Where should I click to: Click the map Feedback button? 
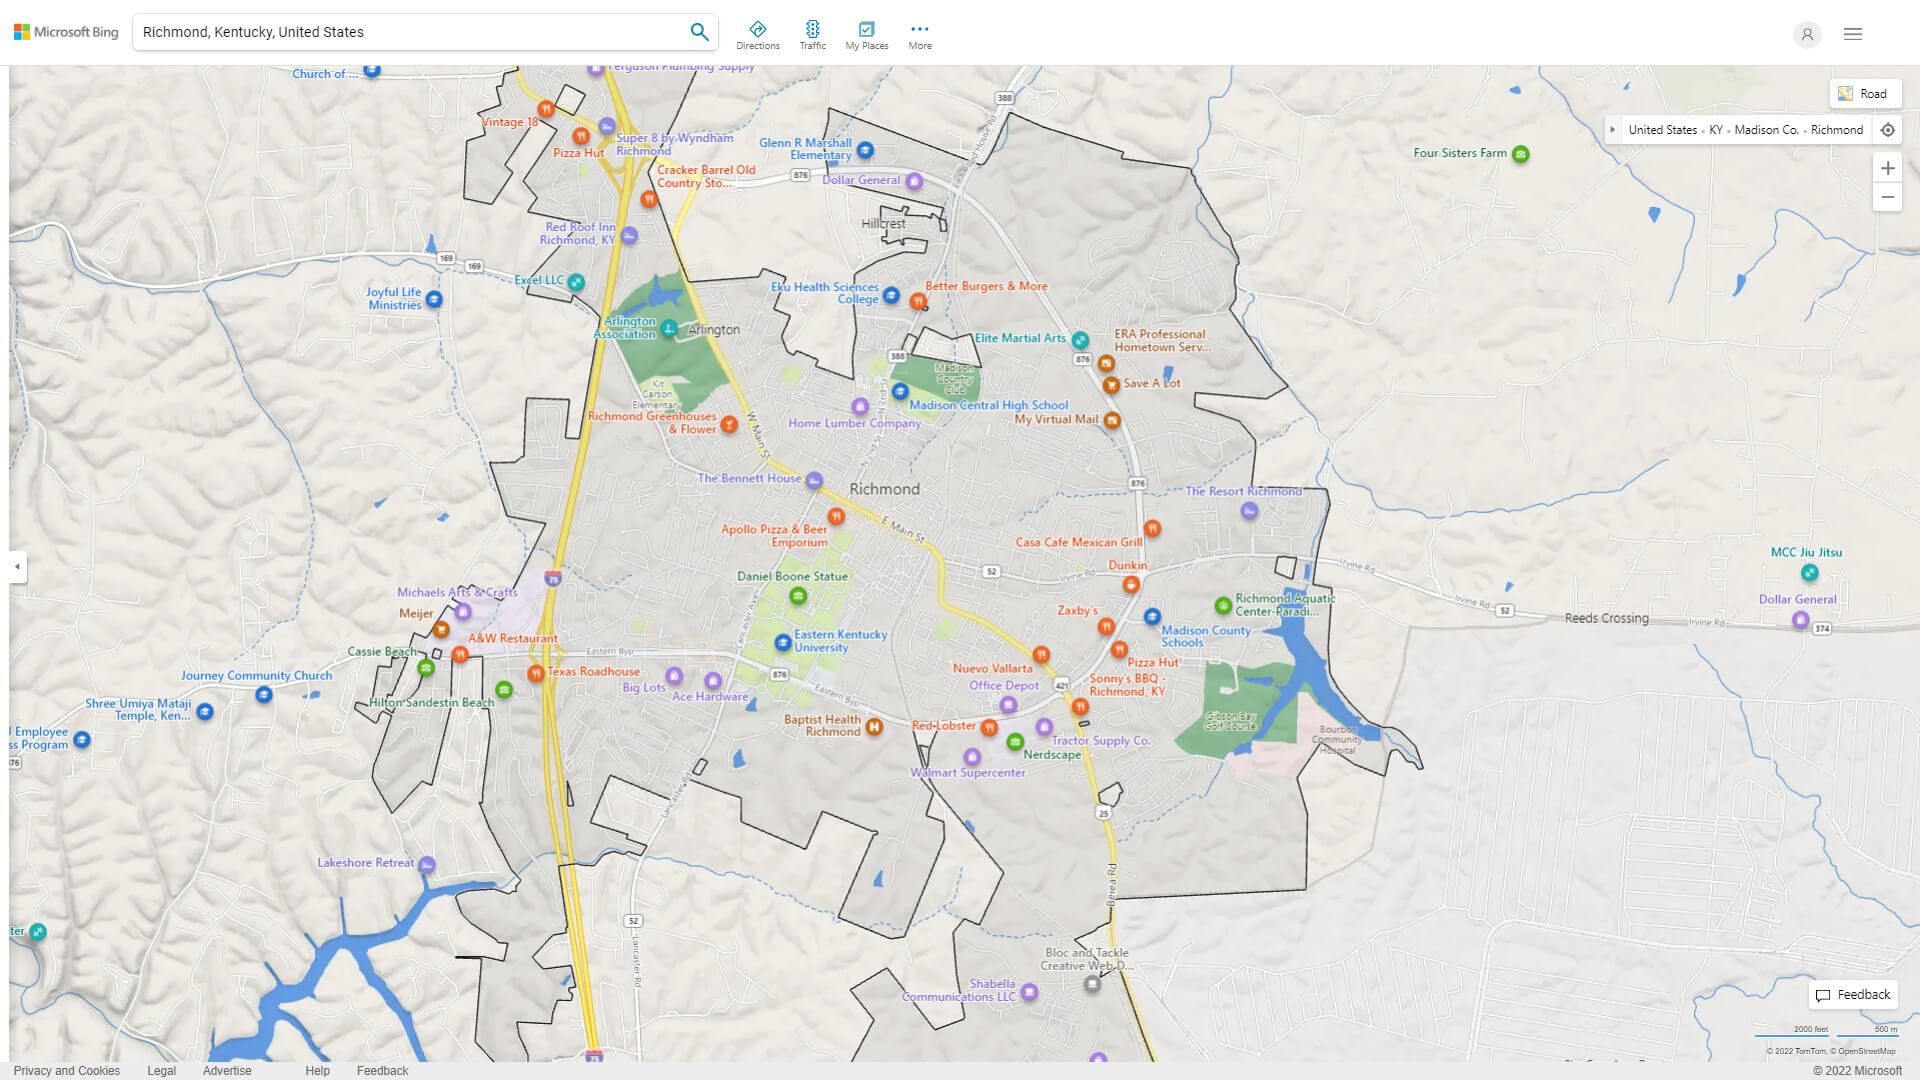[1853, 995]
